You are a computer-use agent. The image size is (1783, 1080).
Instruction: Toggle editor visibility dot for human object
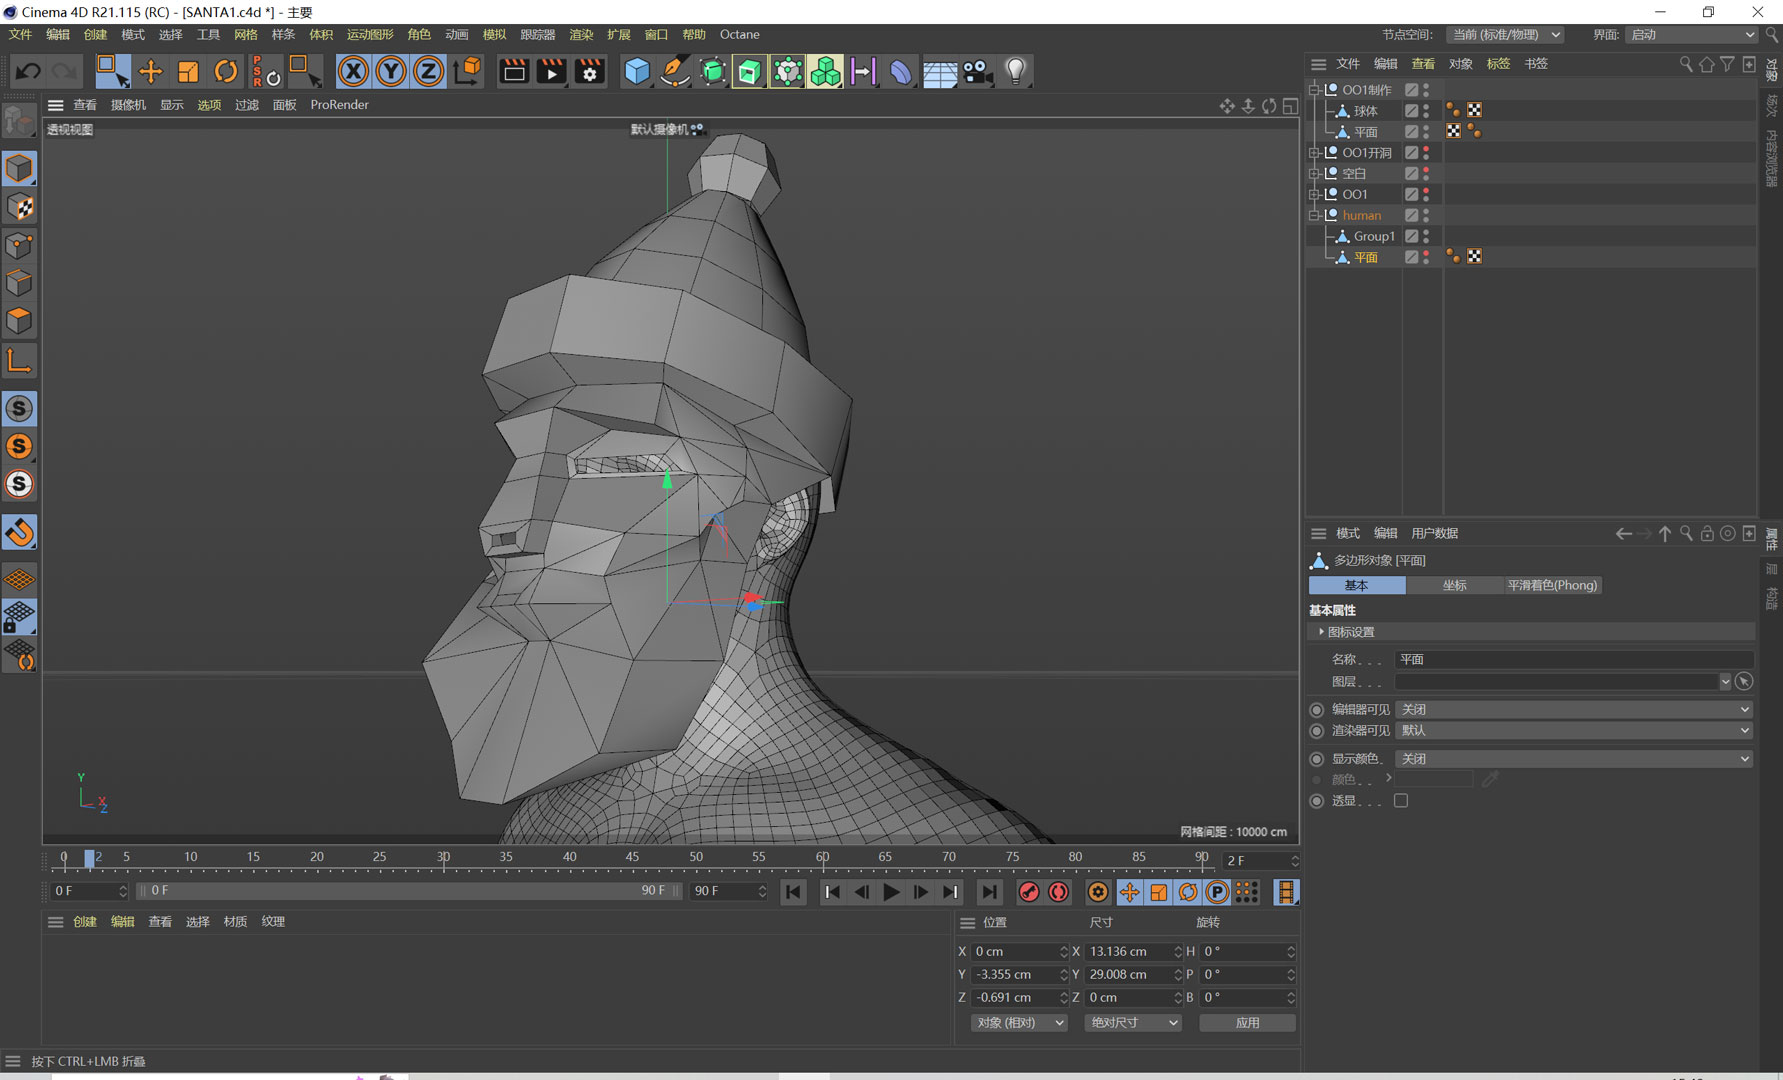(1426, 211)
